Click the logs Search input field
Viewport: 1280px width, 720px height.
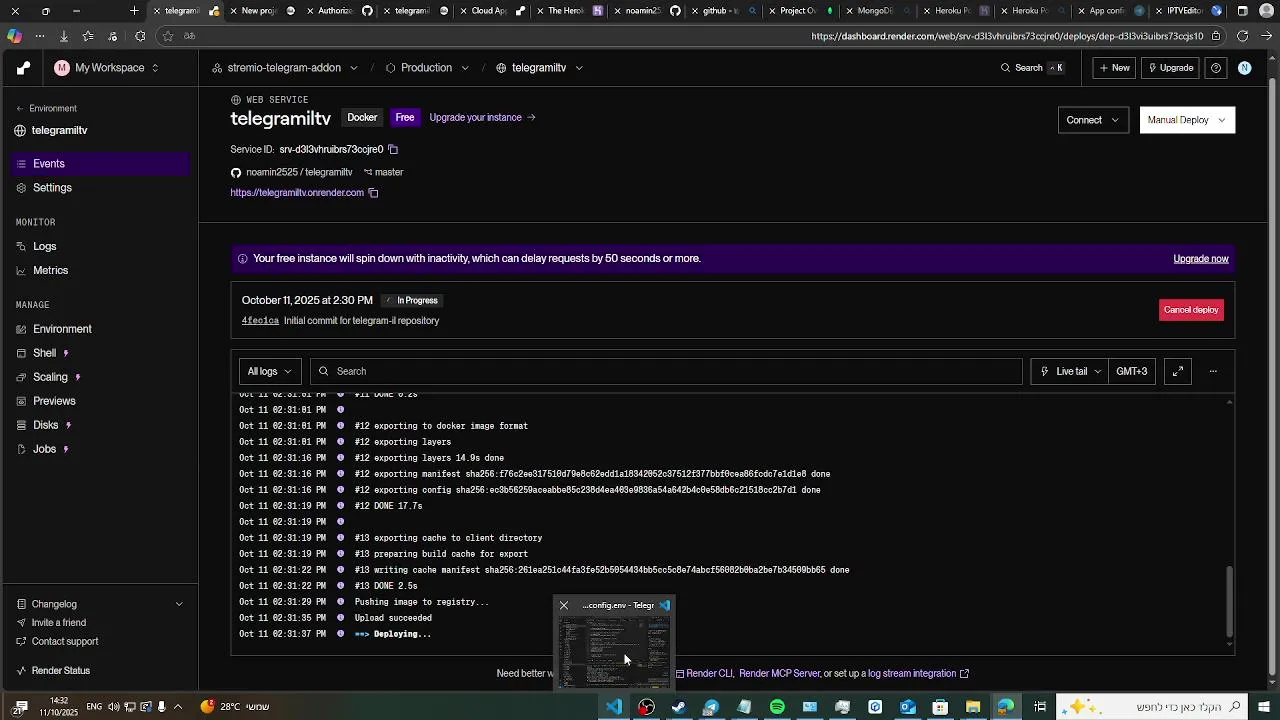[x=666, y=371]
